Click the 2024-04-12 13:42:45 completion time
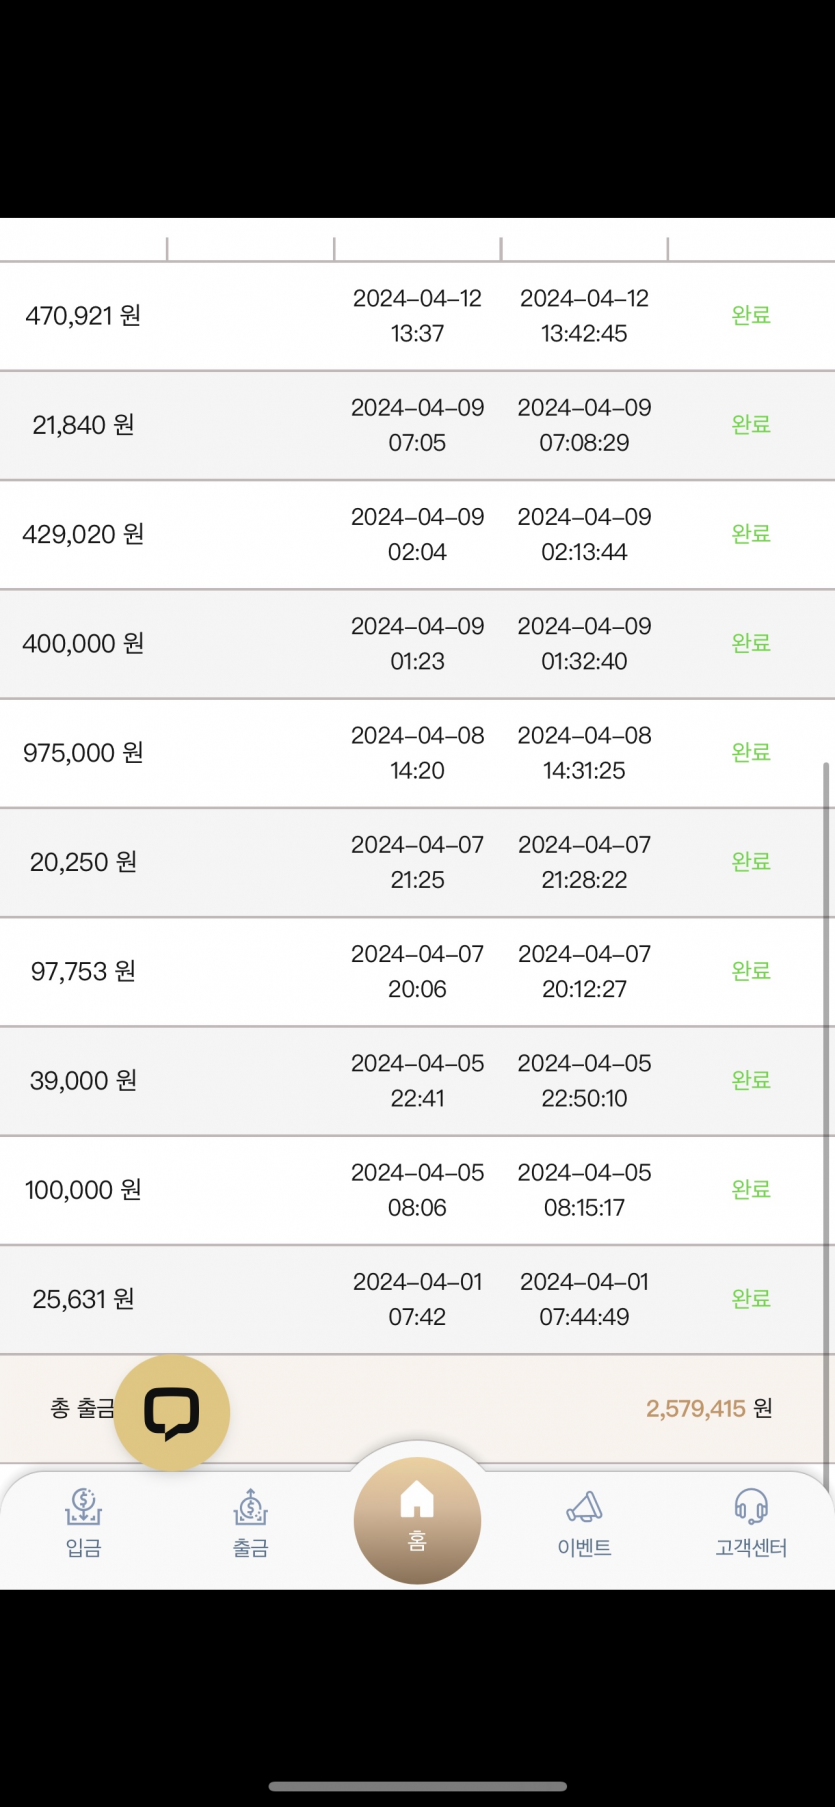This screenshot has height=1807, width=835. (x=584, y=316)
